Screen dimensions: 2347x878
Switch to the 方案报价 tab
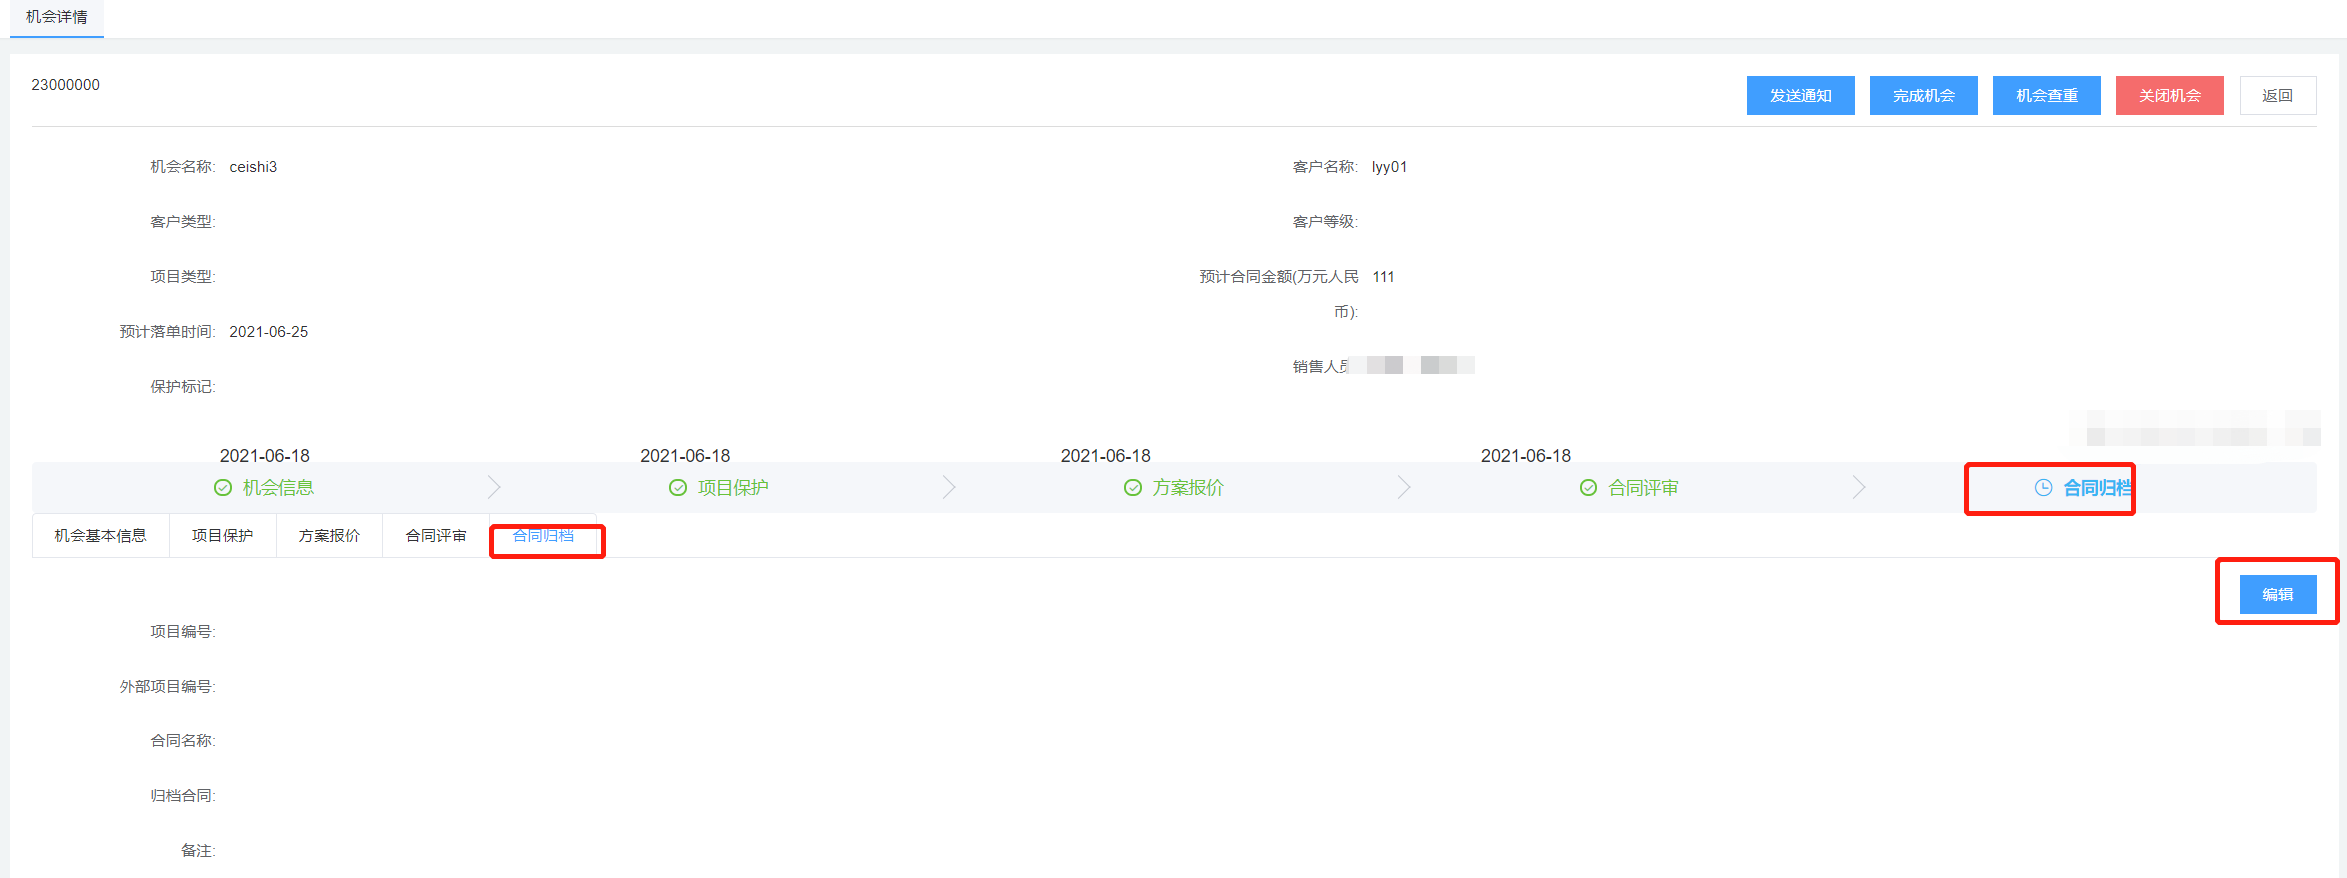tap(329, 536)
